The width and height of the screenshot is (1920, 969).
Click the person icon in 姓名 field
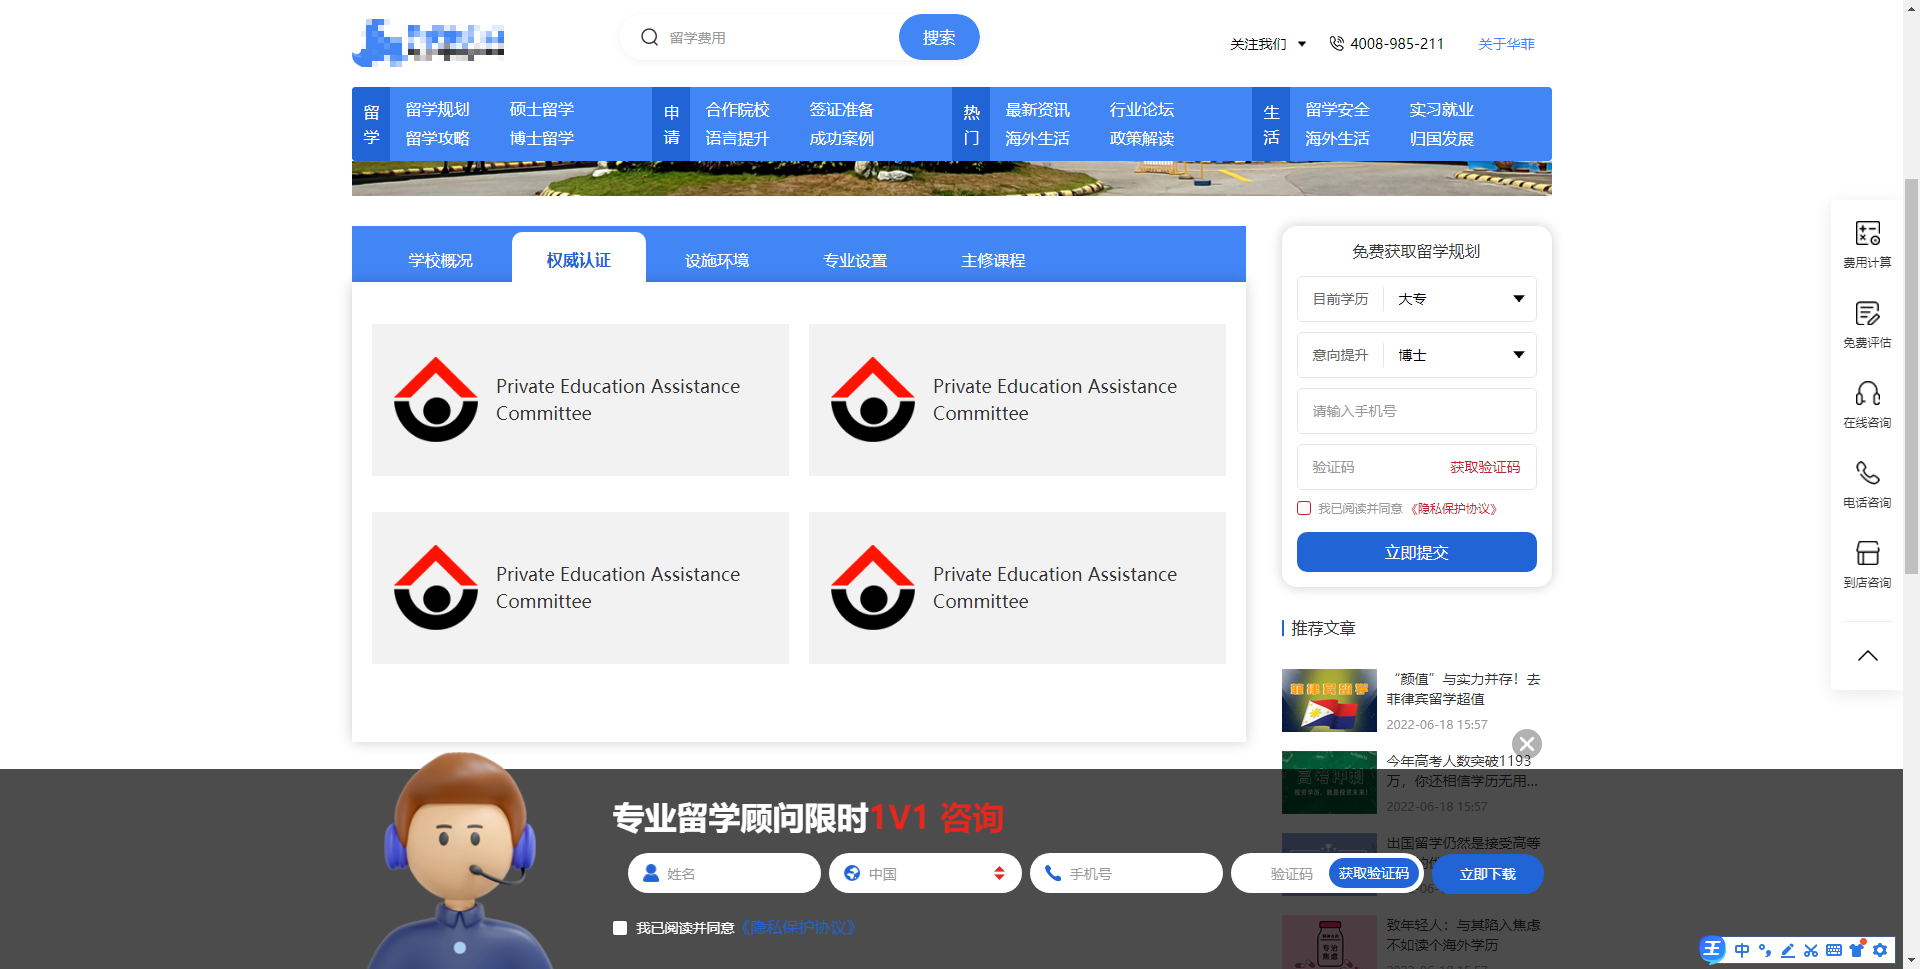(x=651, y=873)
